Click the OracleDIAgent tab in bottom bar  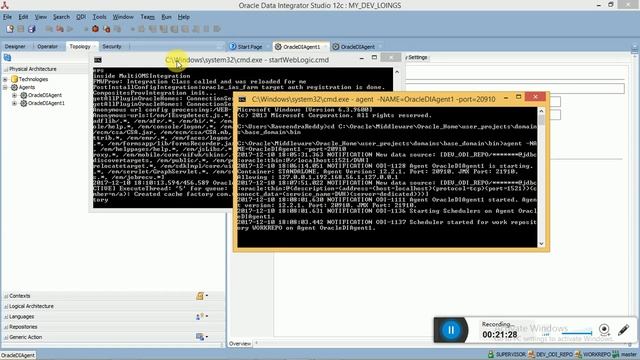pyautogui.click(x=18, y=356)
